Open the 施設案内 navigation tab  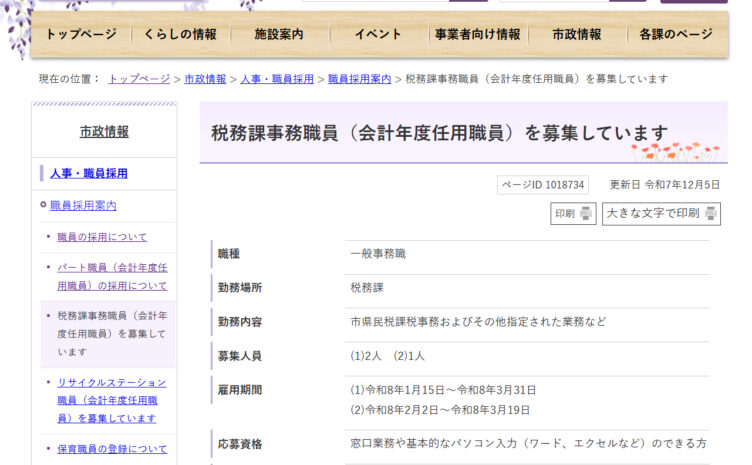279,35
